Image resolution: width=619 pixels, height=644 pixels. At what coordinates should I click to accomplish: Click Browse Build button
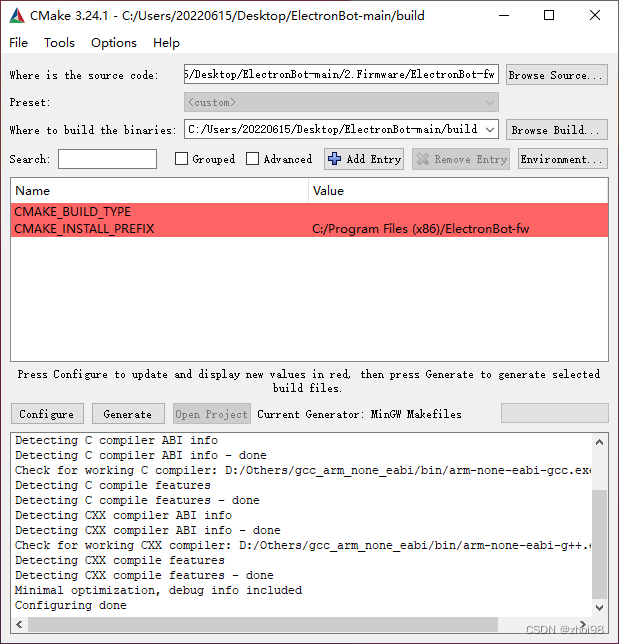557,130
